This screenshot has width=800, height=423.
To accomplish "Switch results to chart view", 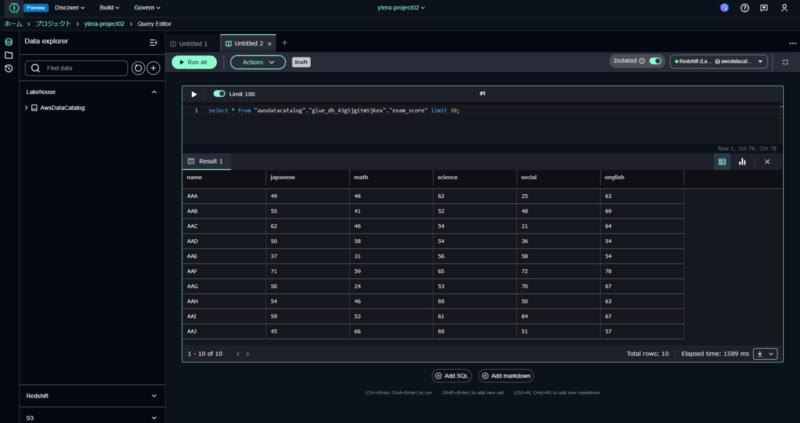I will click(x=742, y=161).
